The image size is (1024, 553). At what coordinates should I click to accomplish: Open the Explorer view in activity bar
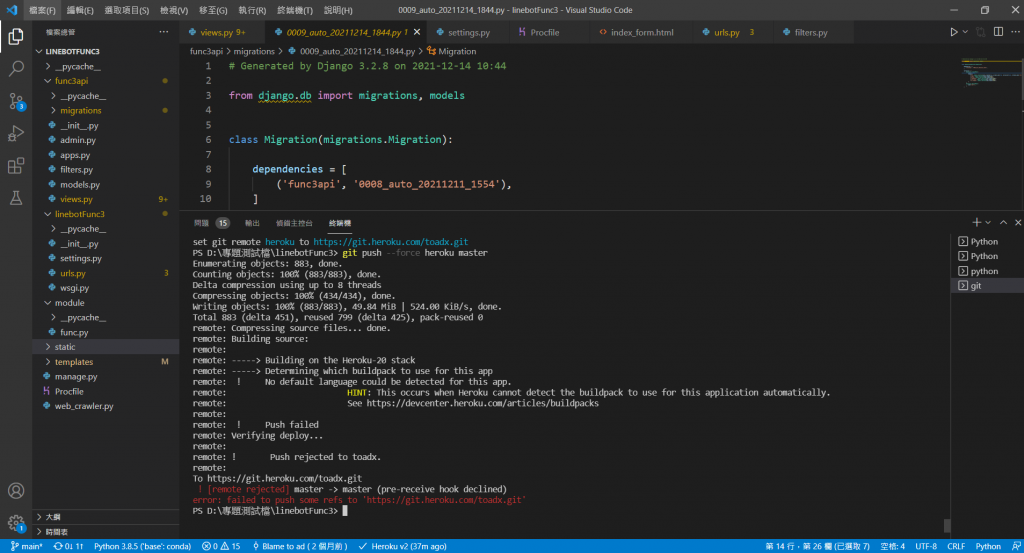click(x=16, y=37)
